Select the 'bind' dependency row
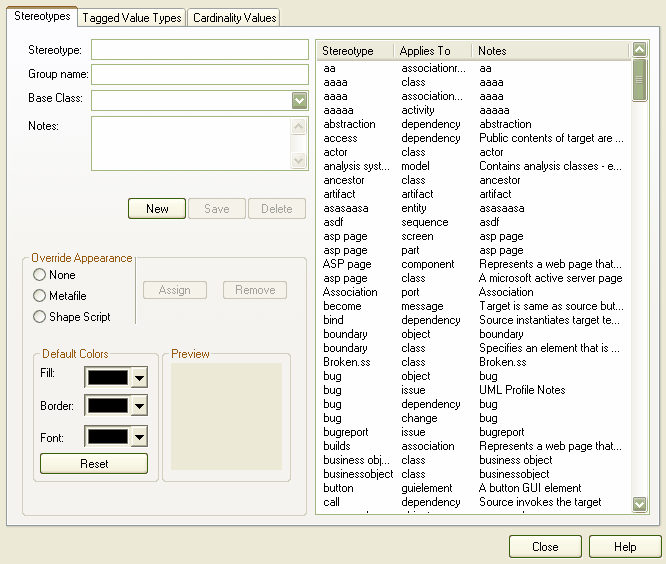 [474, 320]
